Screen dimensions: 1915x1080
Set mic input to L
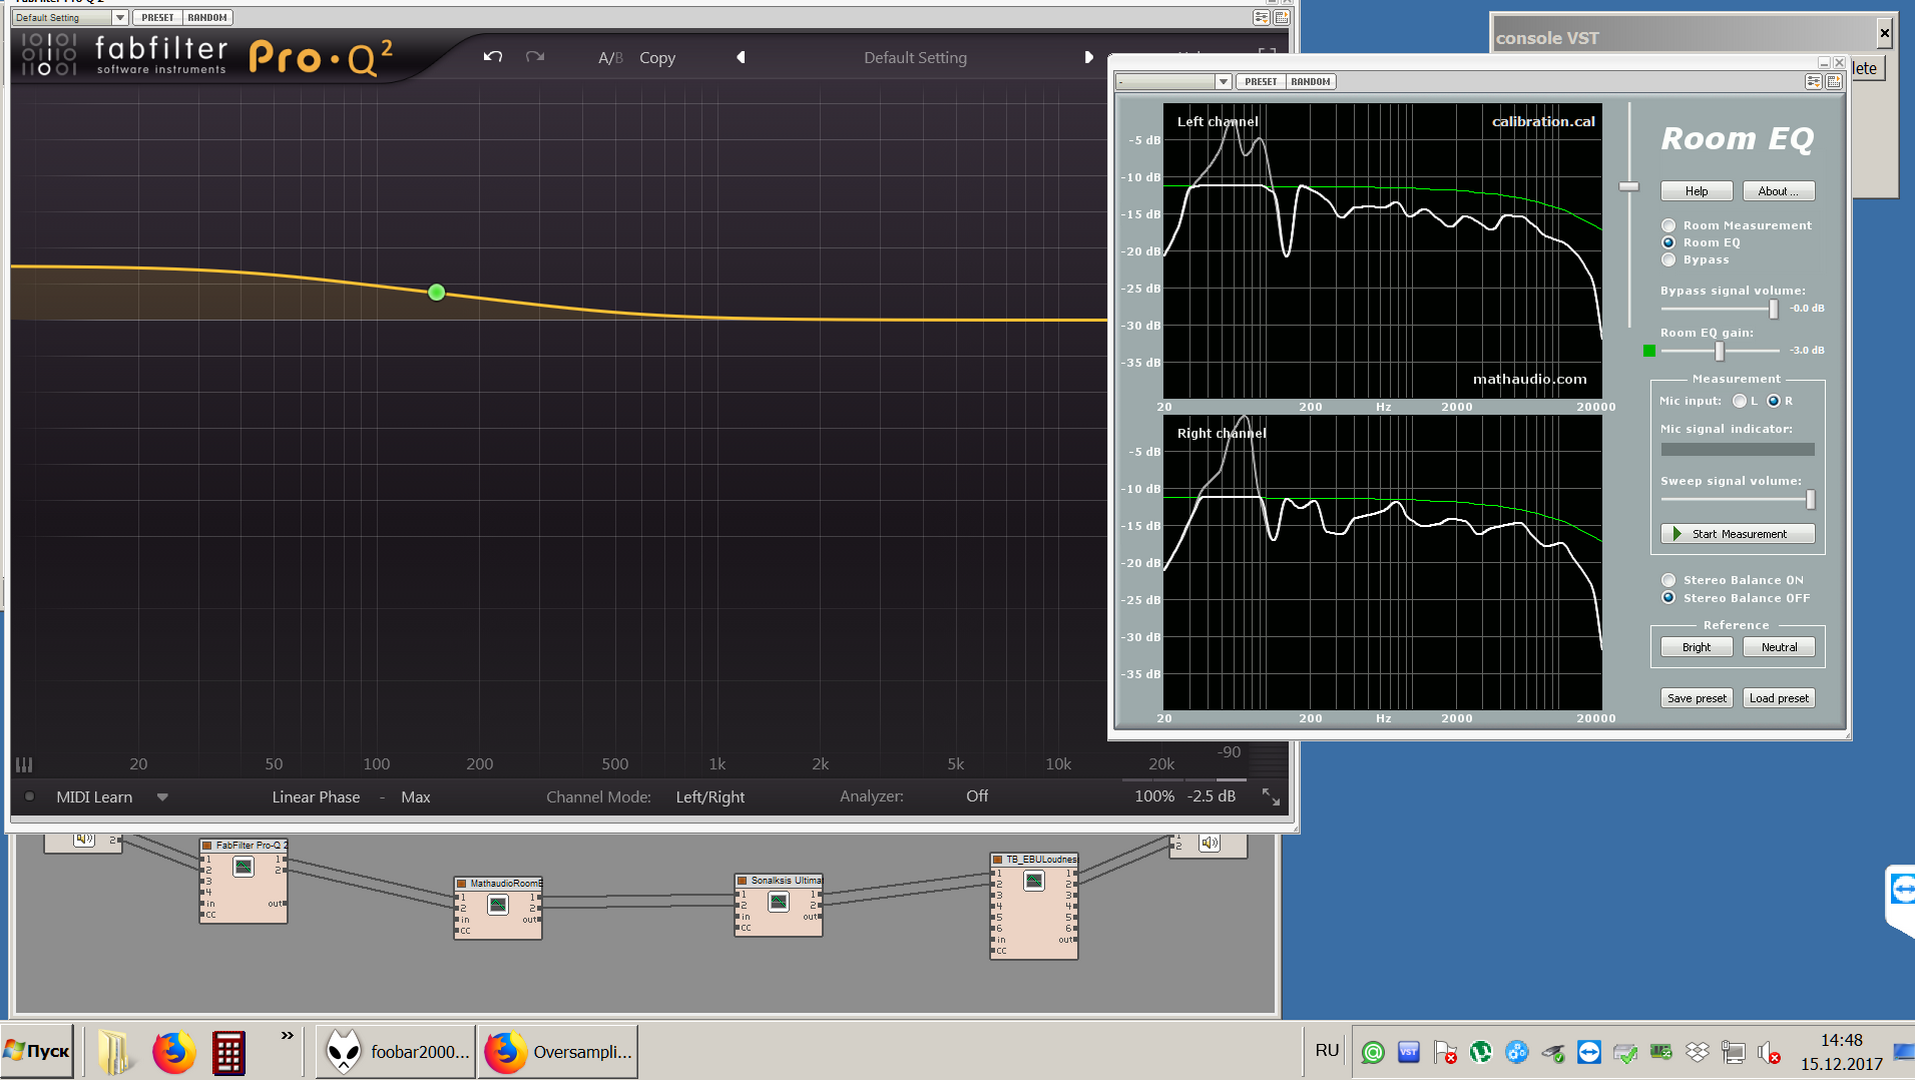tap(1739, 401)
